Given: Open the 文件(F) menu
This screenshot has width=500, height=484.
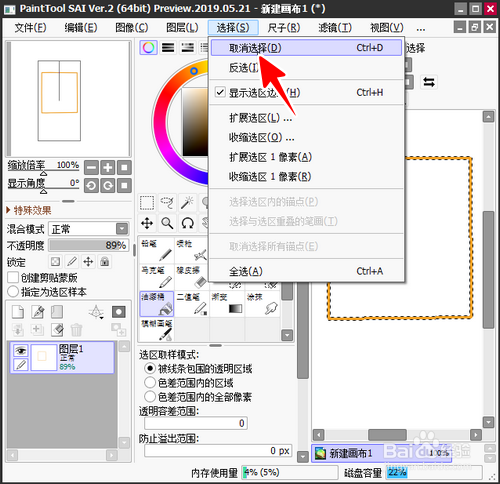Looking at the screenshot, I should click(x=30, y=28).
